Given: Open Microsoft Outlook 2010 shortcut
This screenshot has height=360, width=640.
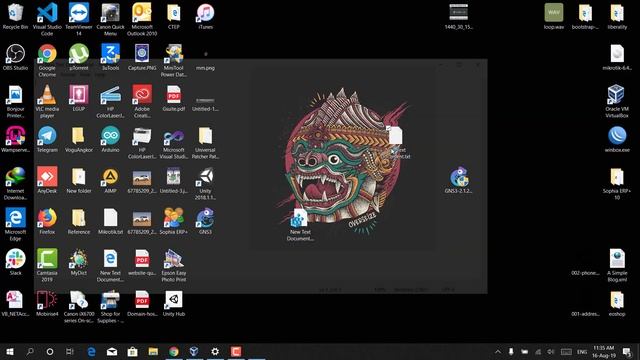Looking at the screenshot, I should coord(142,19).
